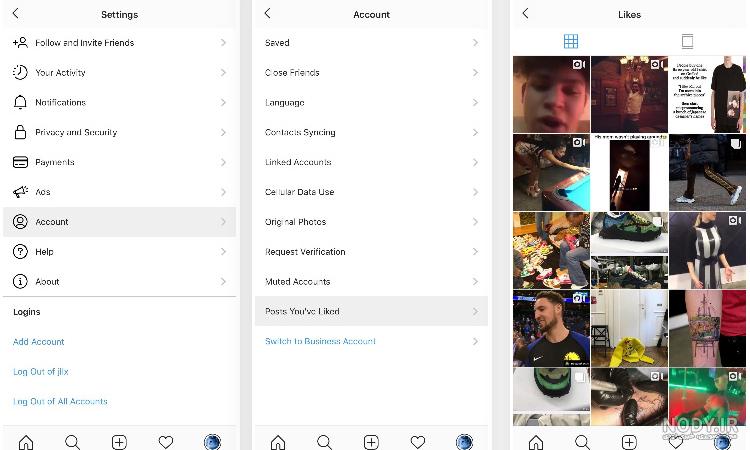The height and width of the screenshot is (450, 750).
Task: Switch Likes to grid view icon
Action: coord(571,42)
